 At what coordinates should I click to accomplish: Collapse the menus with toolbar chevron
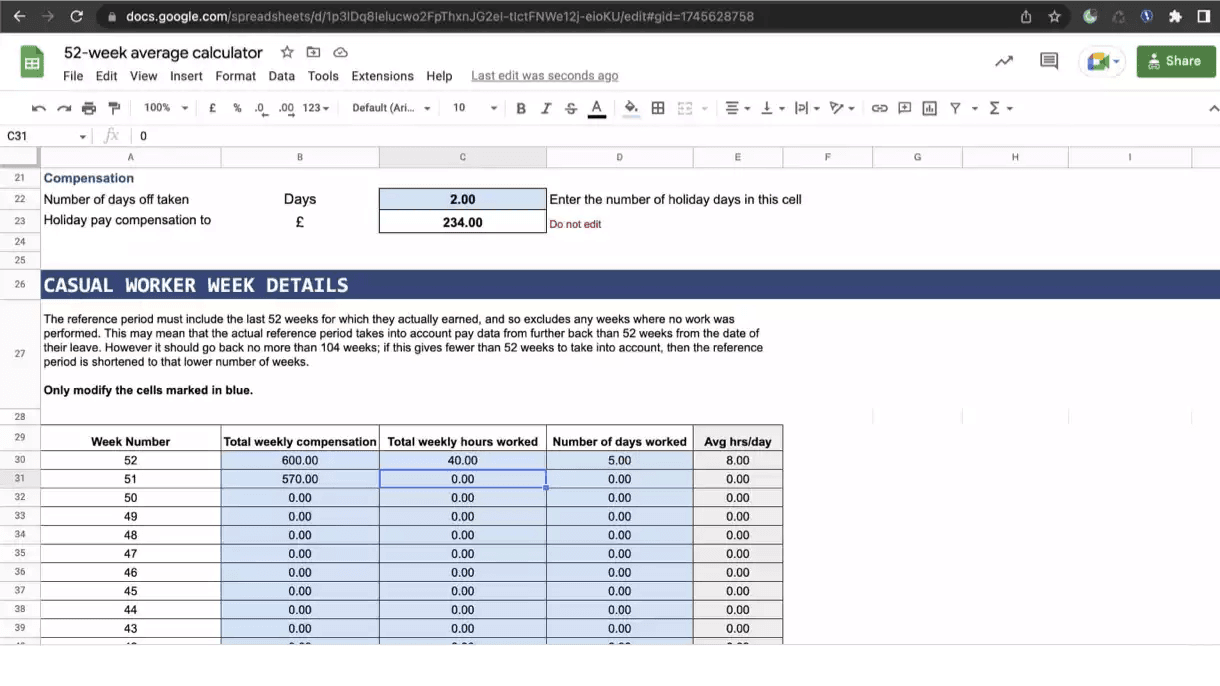pyautogui.click(x=1213, y=108)
